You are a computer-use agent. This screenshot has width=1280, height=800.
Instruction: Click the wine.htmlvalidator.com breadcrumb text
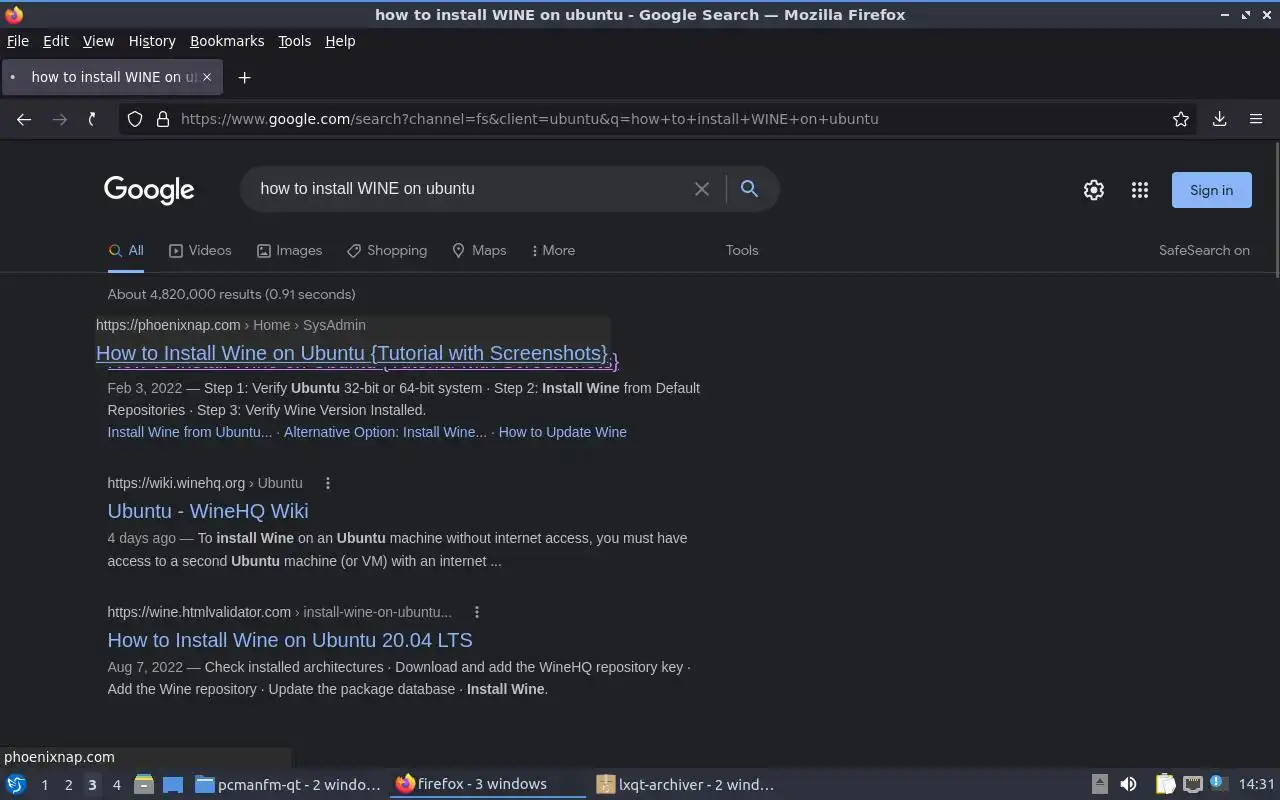280,612
